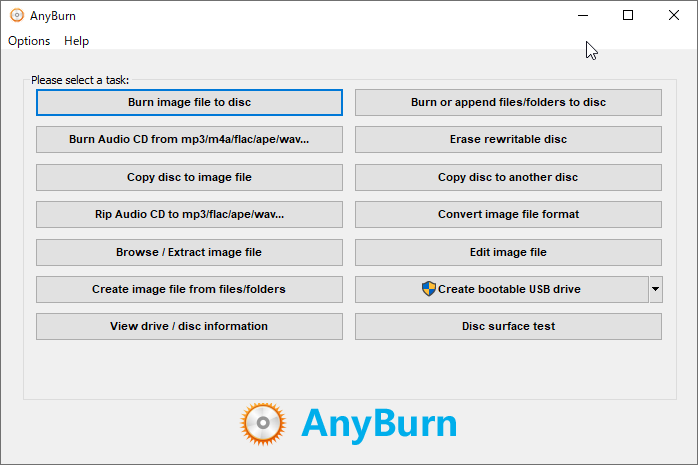Select Edit image file task

click(x=508, y=252)
